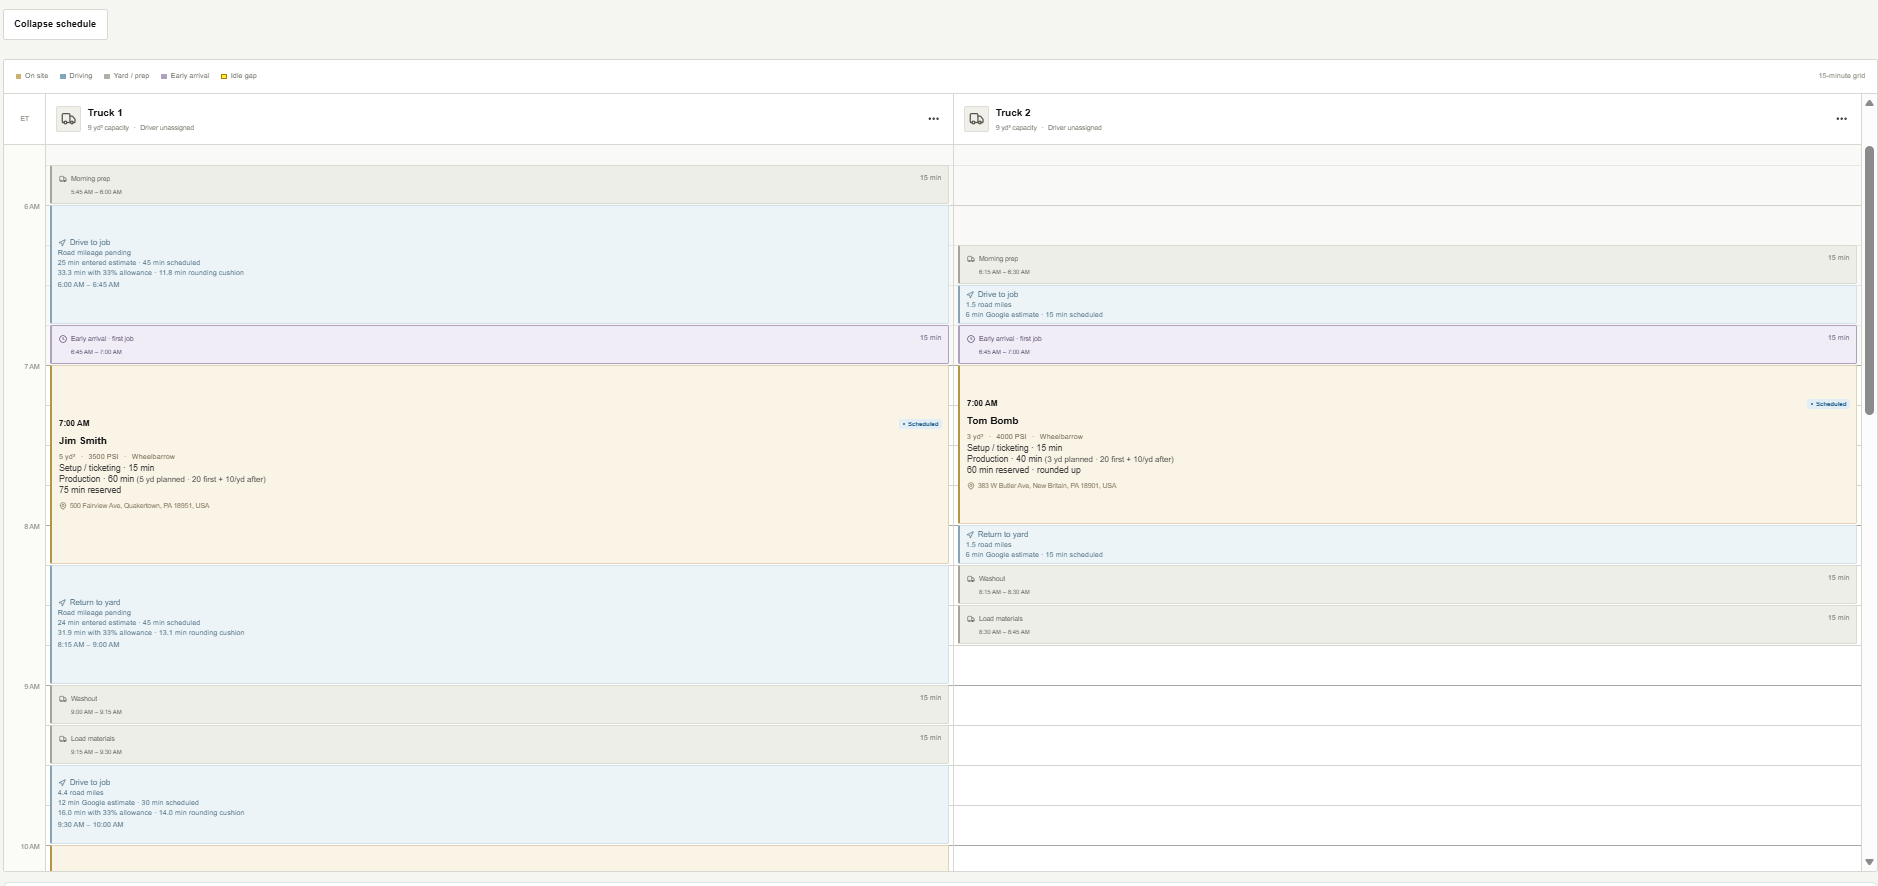Click Truck 2 Load materials icon
The image size is (1878, 886).
(x=971, y=619)
